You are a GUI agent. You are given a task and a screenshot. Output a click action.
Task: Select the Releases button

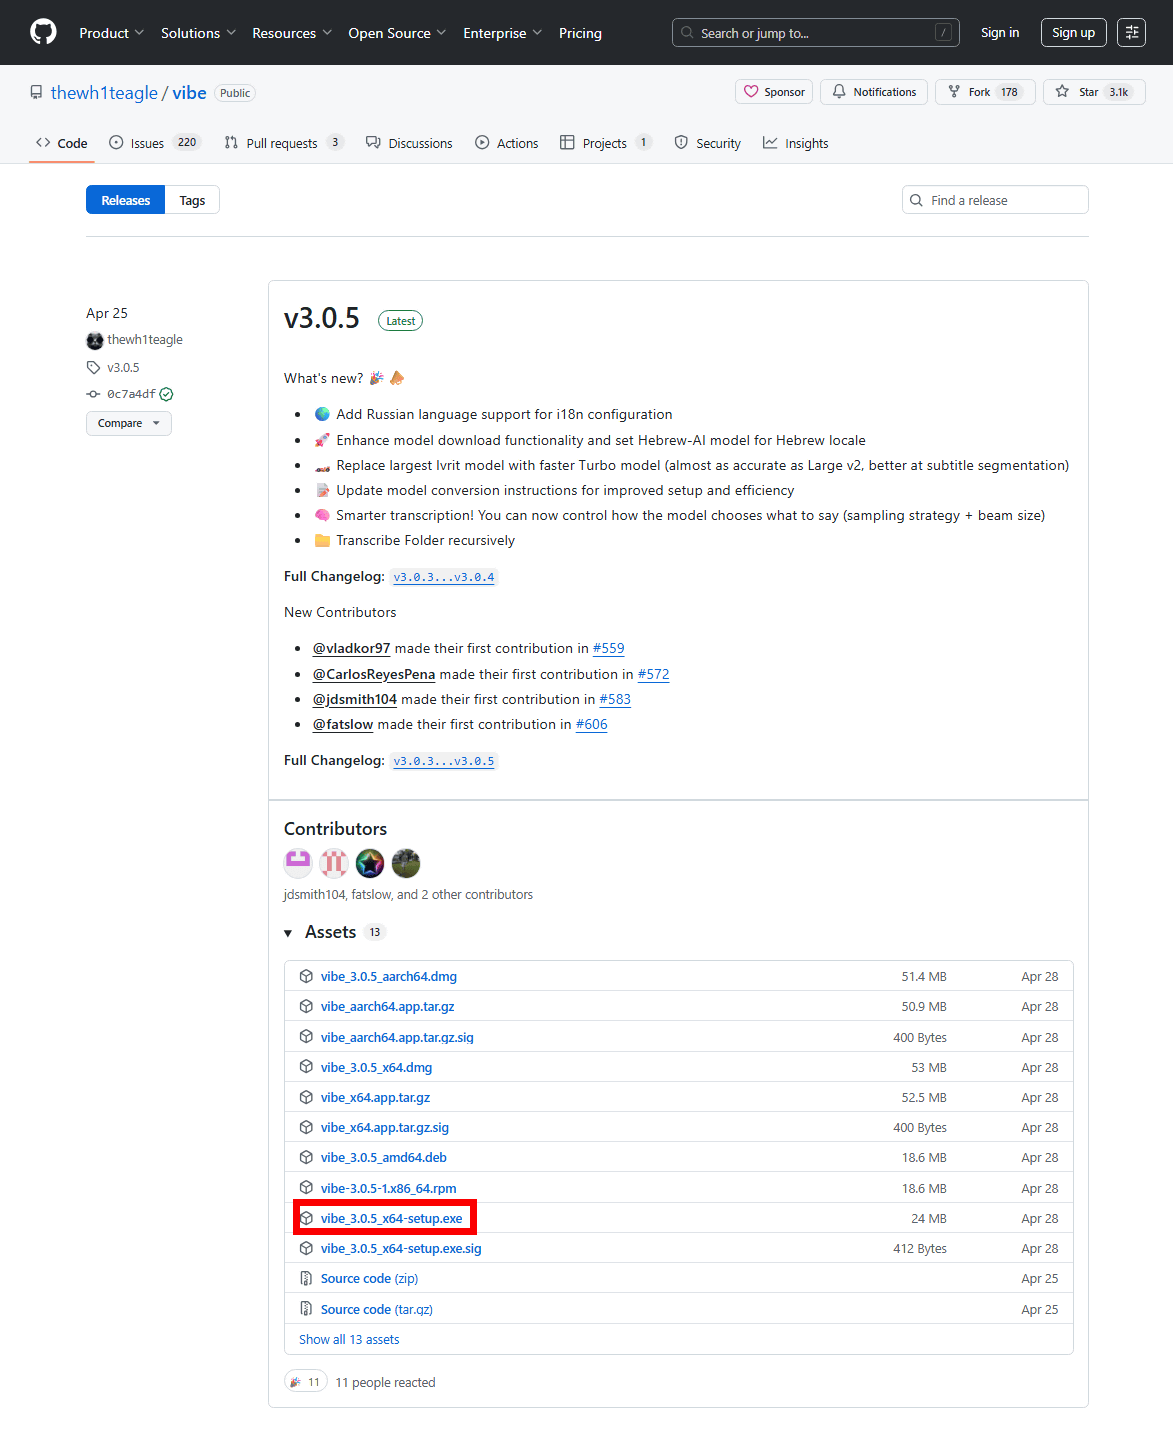click(x=126, y=200)
